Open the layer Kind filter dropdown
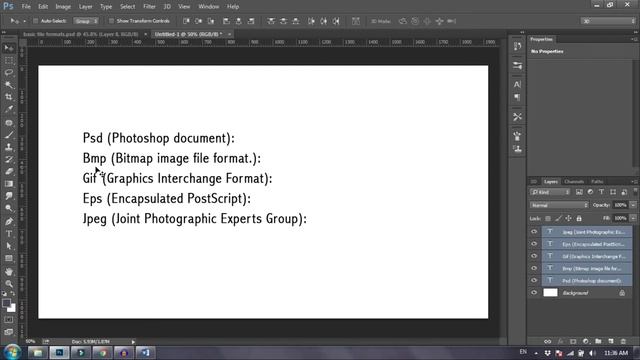640x360 pixels. (550, 192)
